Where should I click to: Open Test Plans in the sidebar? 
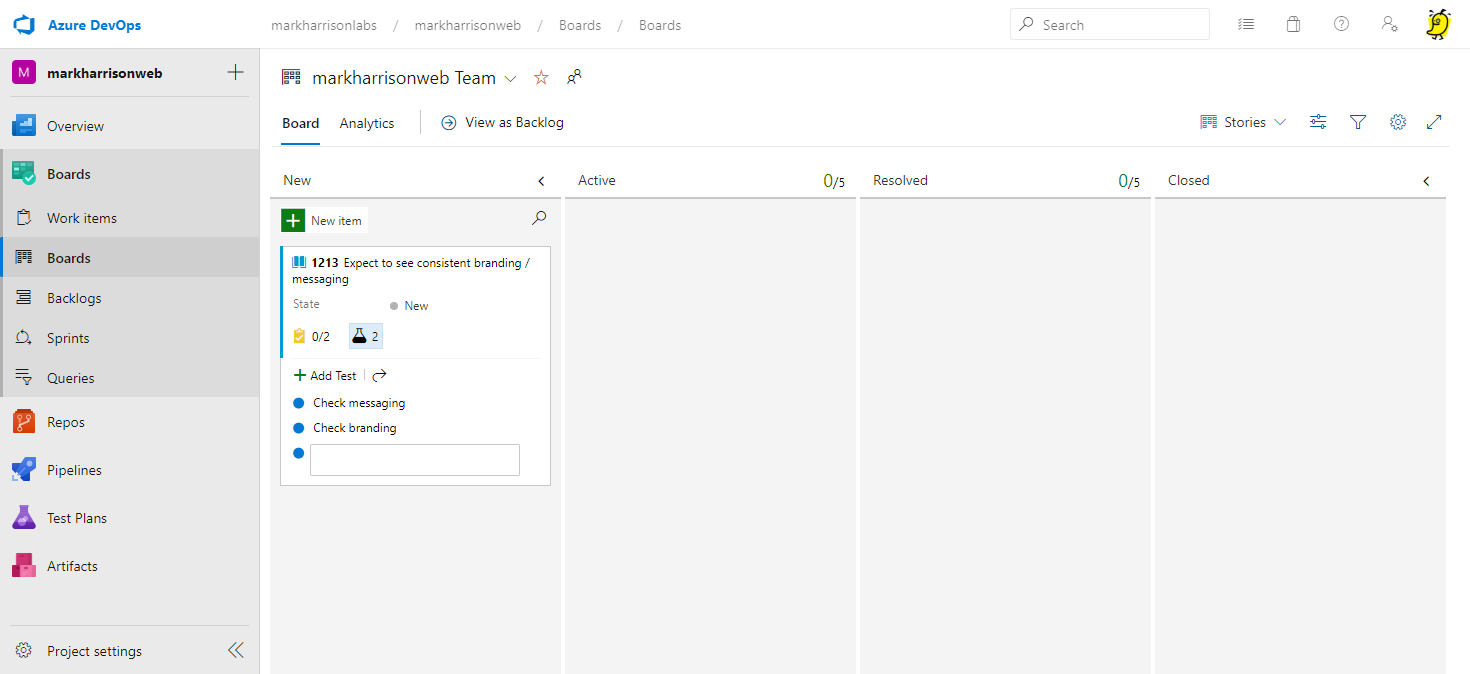(76, 518)
